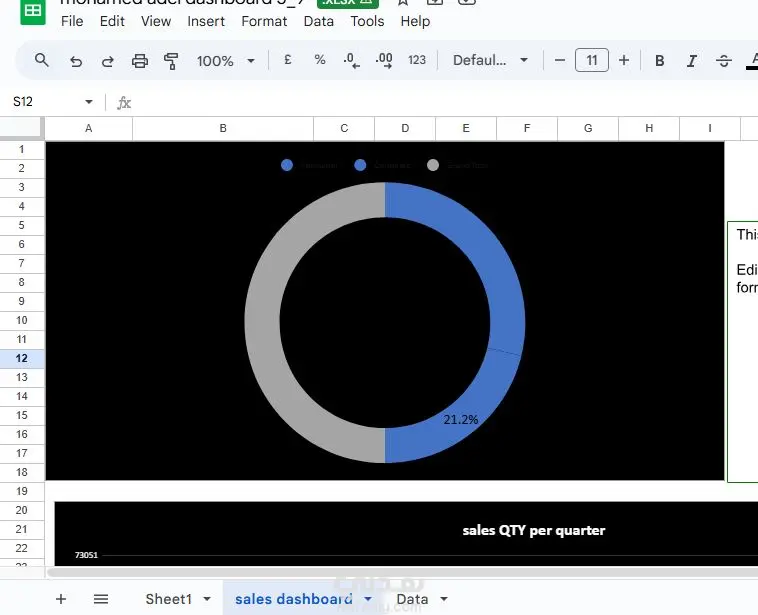Select column H header
The image size is (758, 615).
(649, 128)
